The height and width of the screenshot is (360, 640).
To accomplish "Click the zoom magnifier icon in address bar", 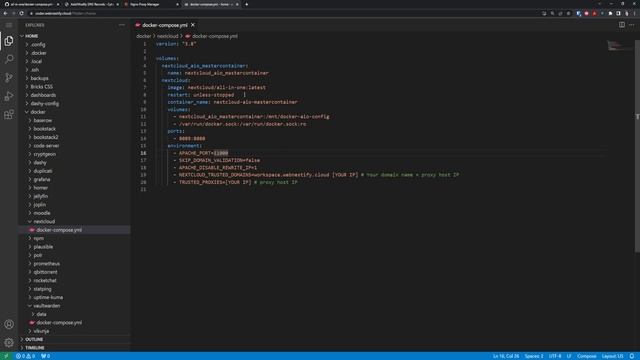I will tap(552, 13).
